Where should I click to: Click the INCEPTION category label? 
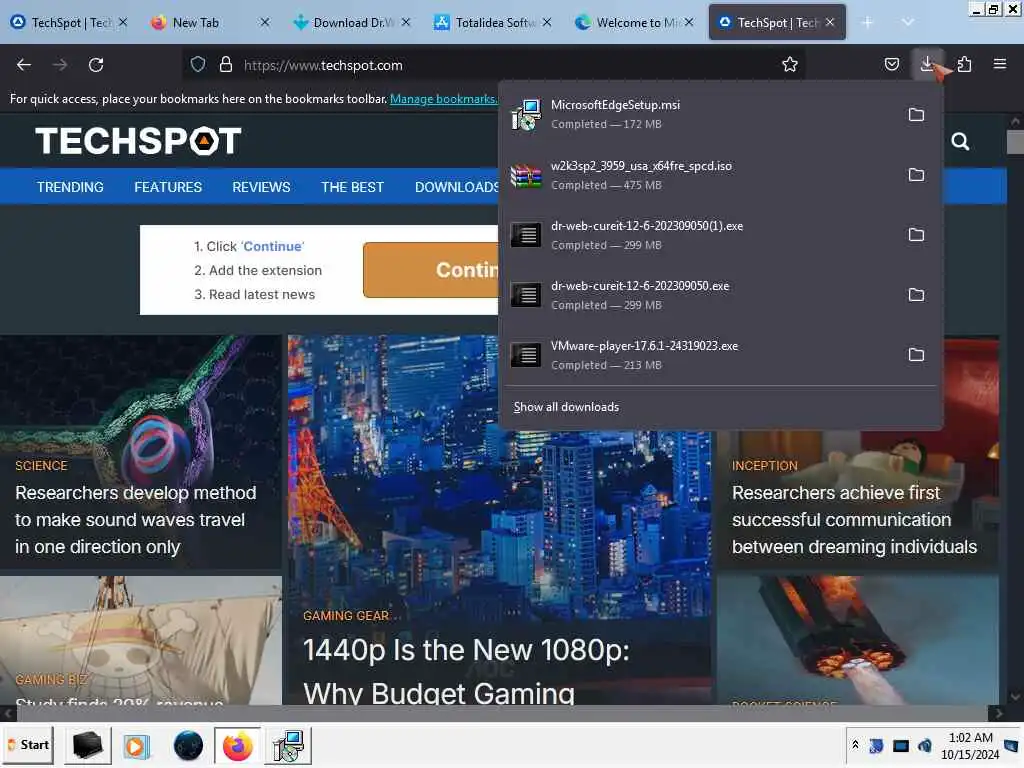tap(764, 466)
